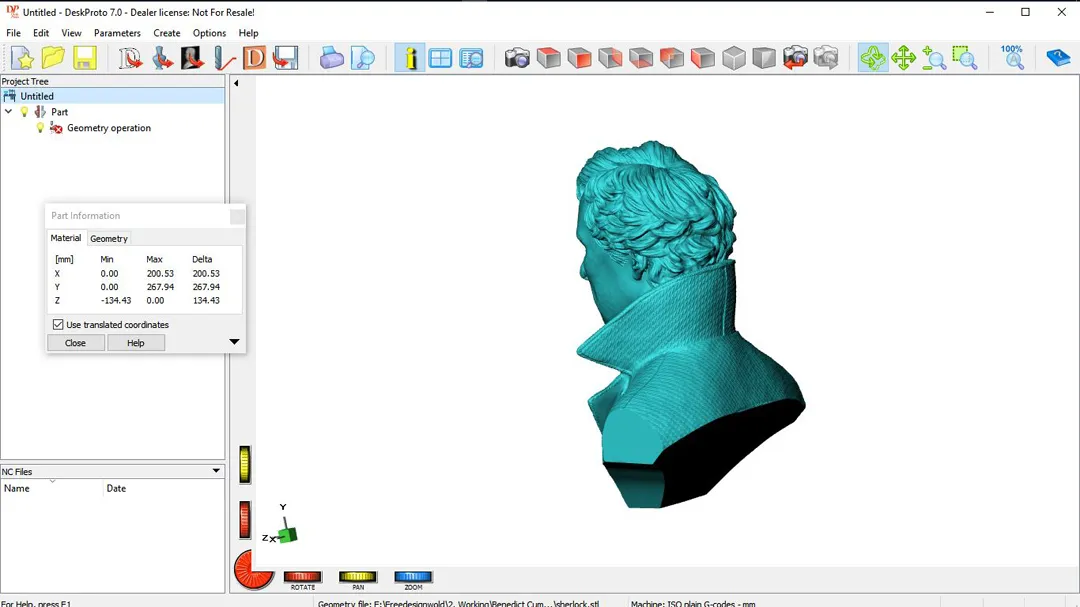Click the yellow vertical thumbwheel
This screenshot has height=607, width=1080.
pos(245,464)
